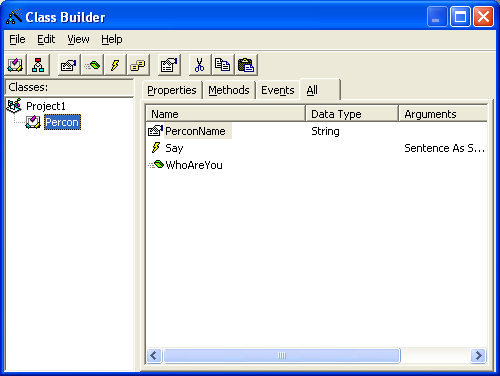Click the Percon class icon in tree
Viewport: 500px width, 376px height.
33,122
